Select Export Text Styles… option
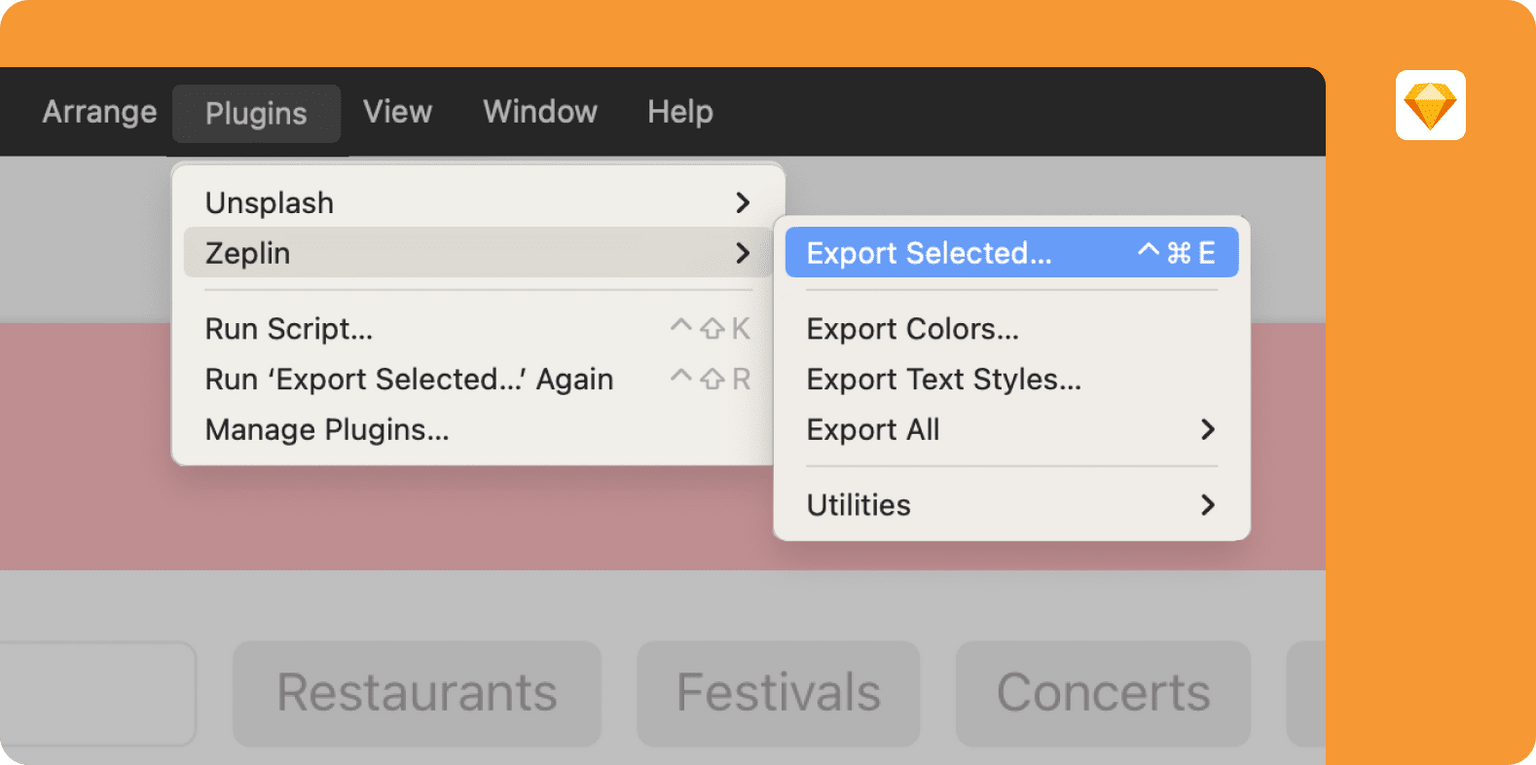1536x765 pixels. (944, 380)
